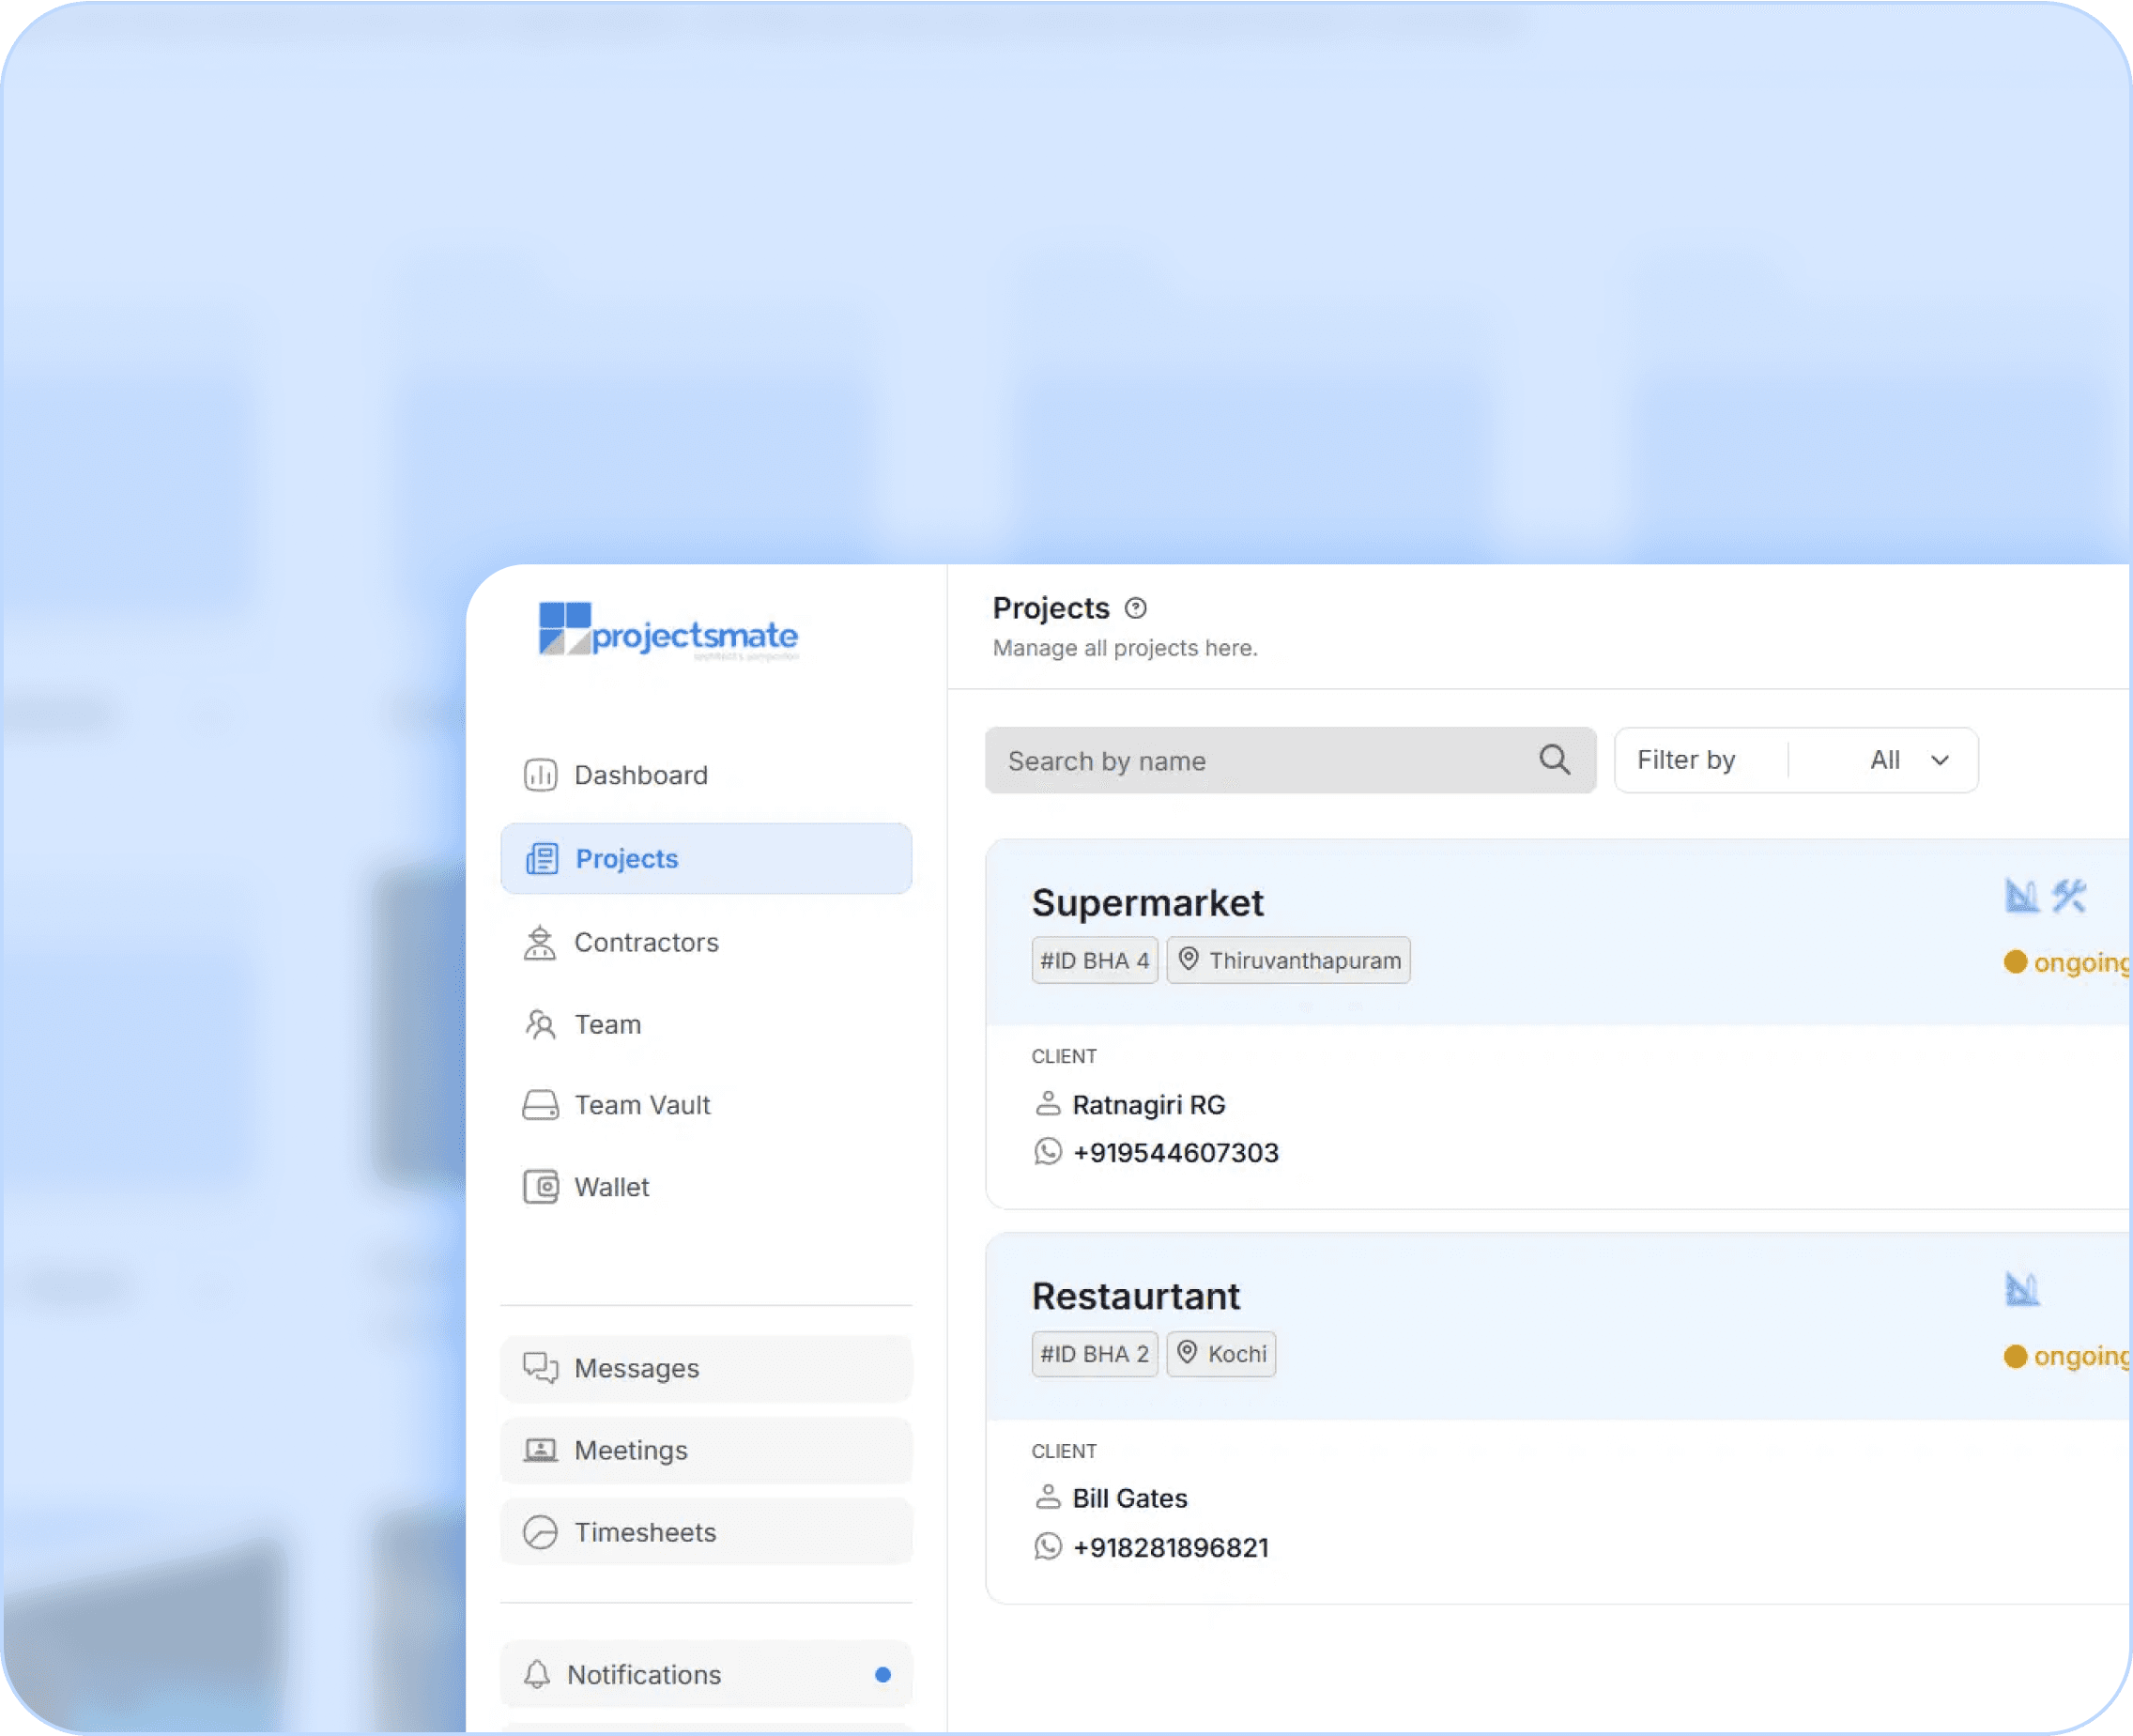Open the Dashboard menu item
2133x1736 pixels.
coord(640,775)
